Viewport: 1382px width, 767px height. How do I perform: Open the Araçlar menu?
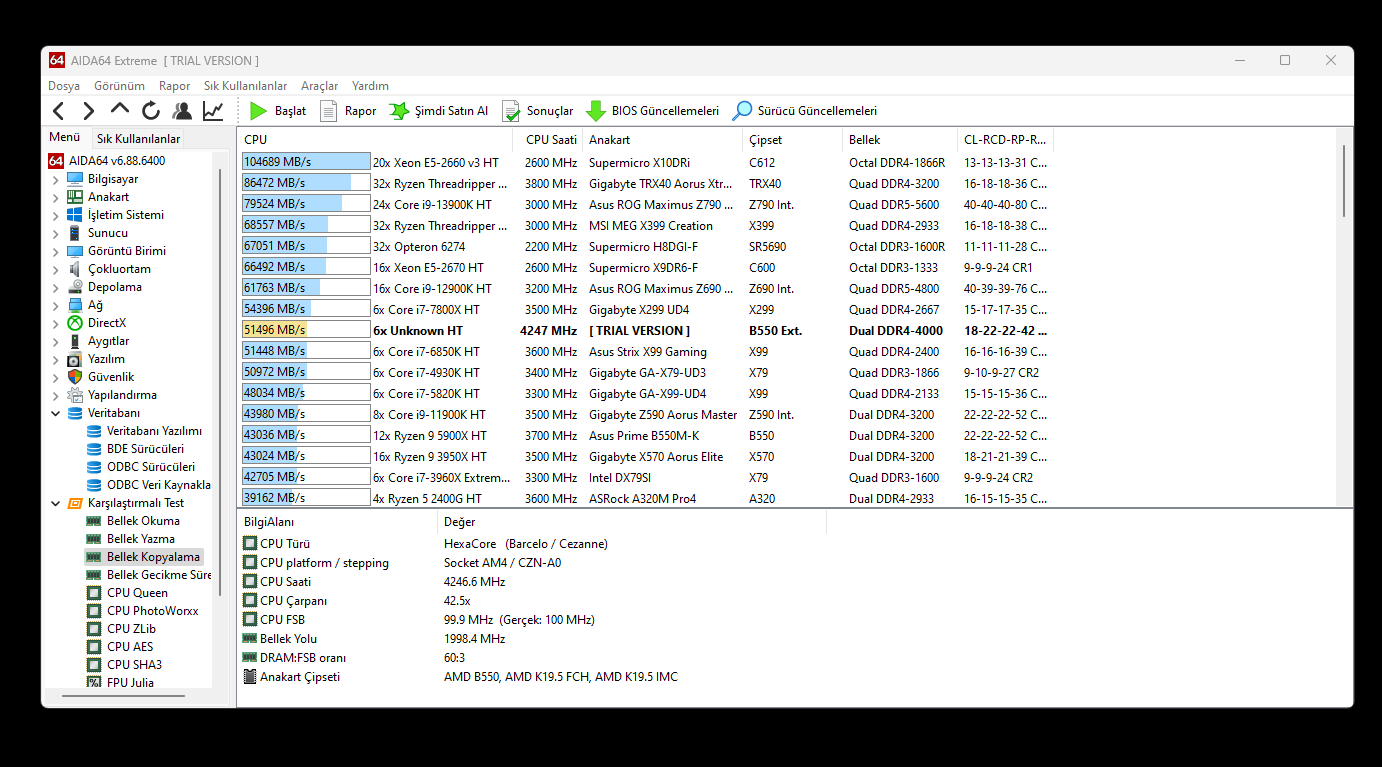tap(320, 86)
